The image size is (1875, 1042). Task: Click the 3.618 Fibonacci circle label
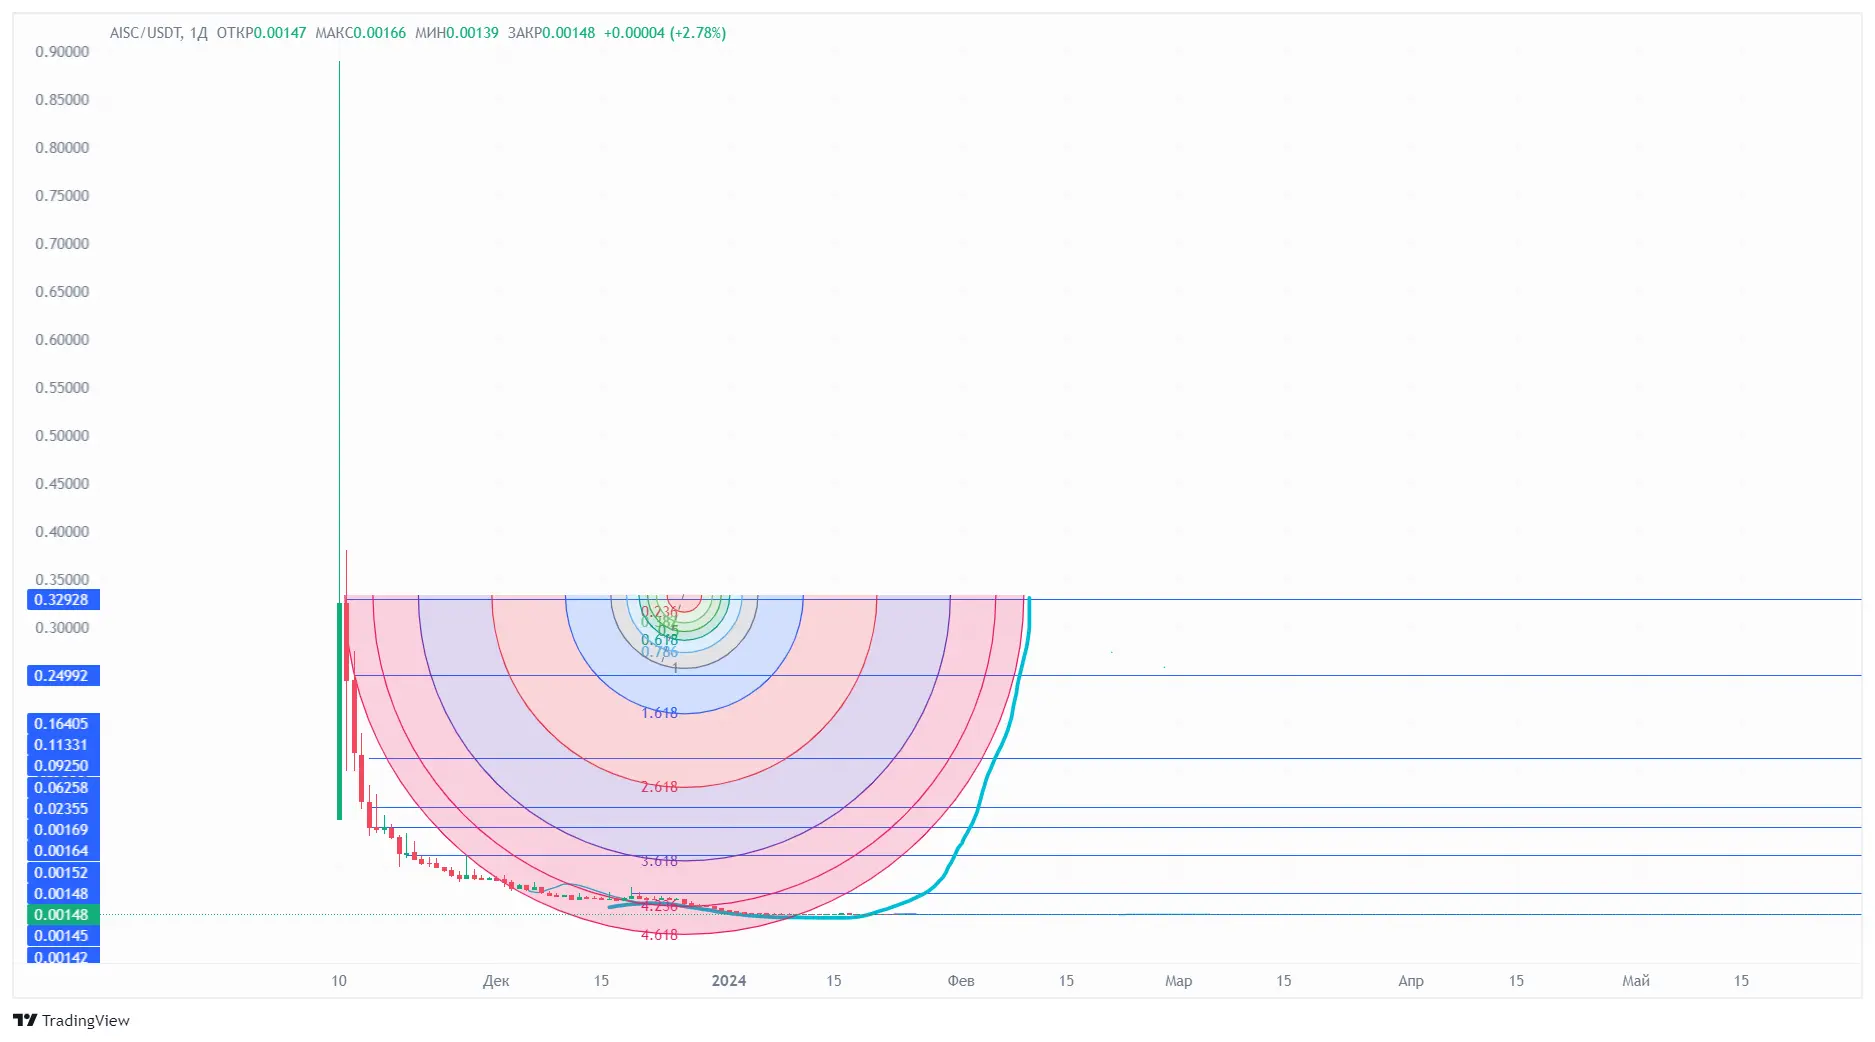[x=659, y=861]
